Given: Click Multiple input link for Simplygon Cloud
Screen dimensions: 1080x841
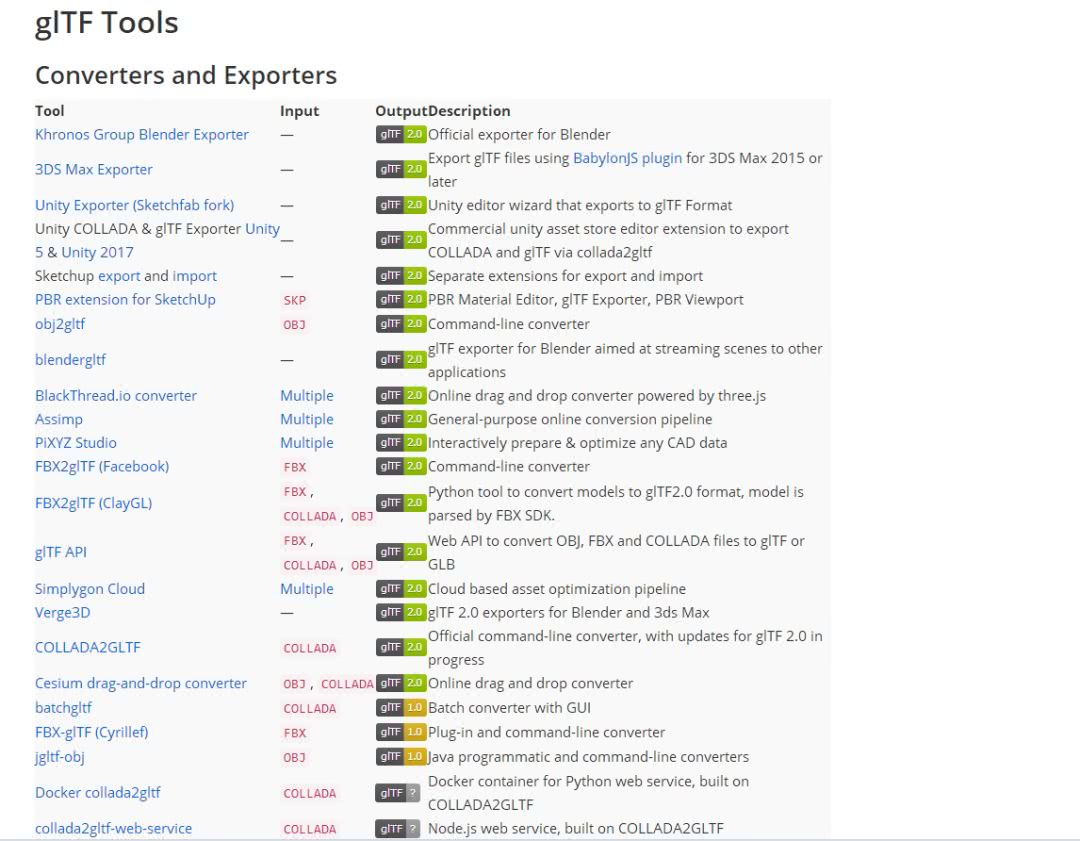Looking at the screenshot, I should 307,589.
